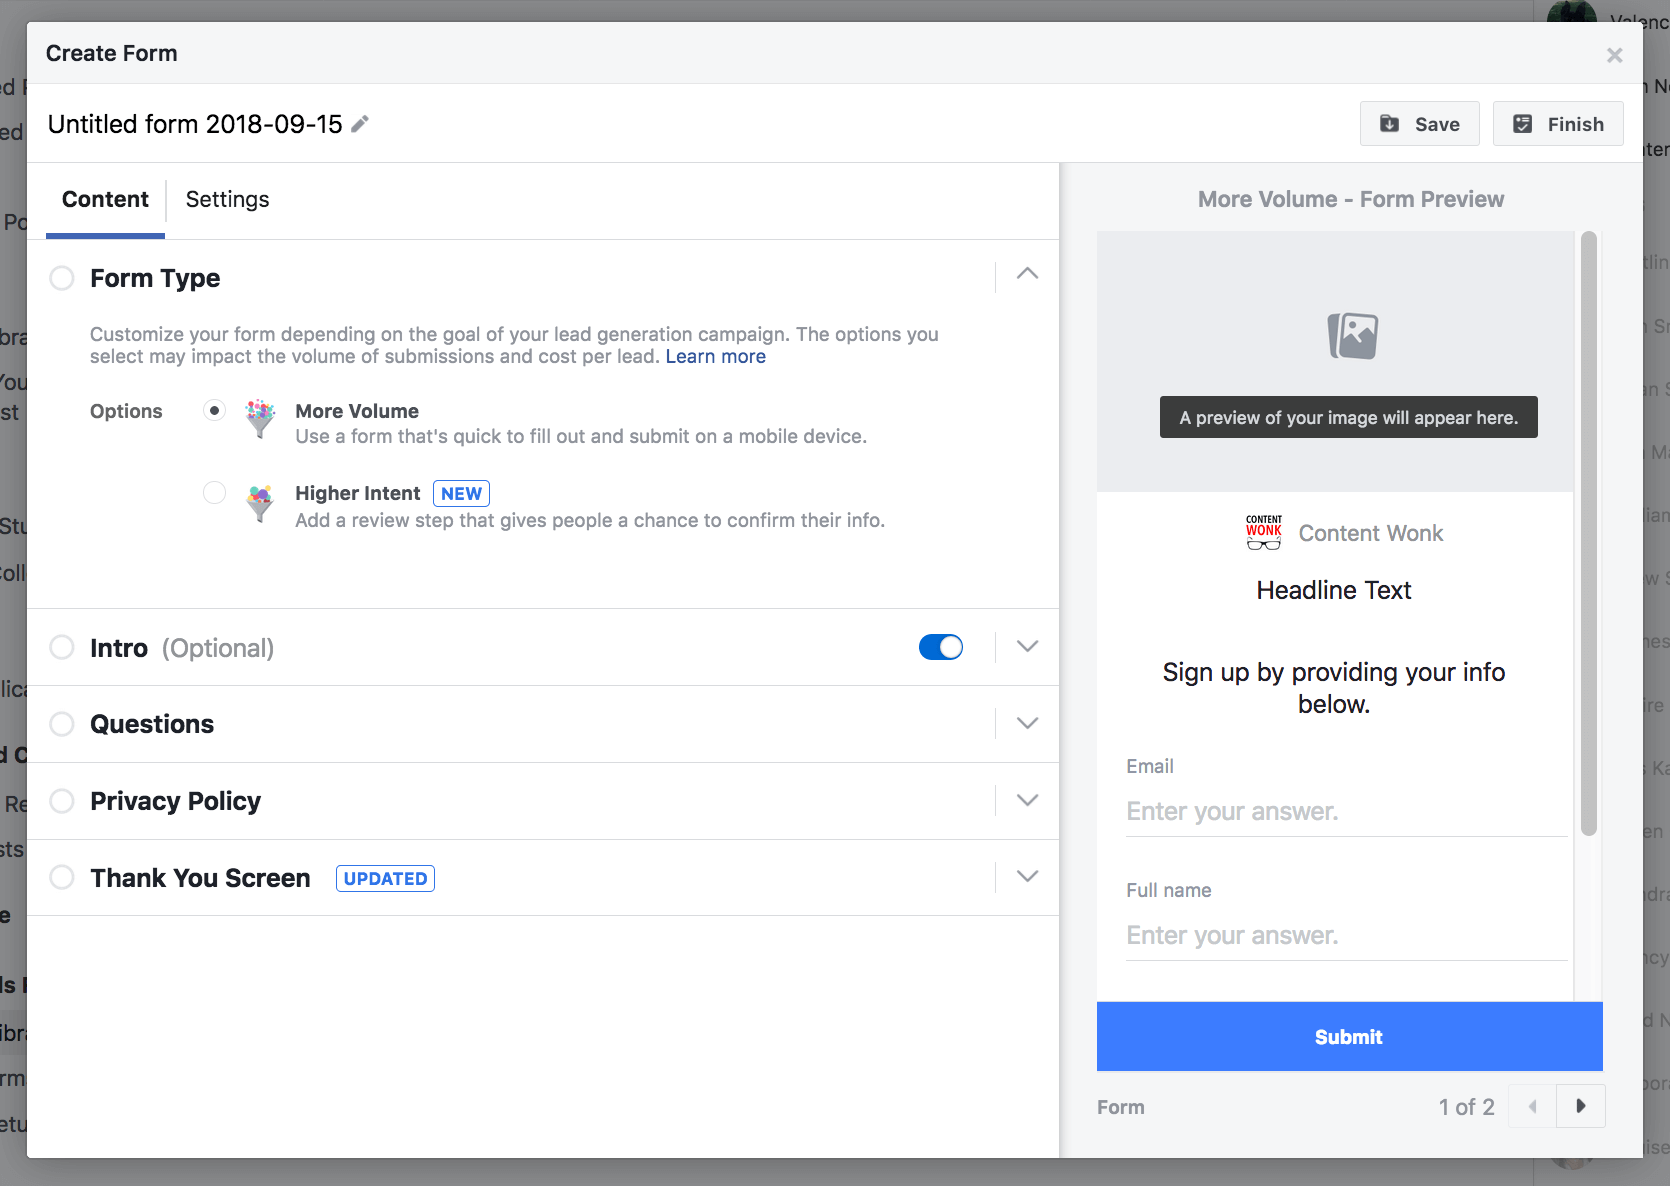The width and height of the screenshot is (1670, 1186).
Task: Click the Higher Intent option label
Action: tap(358, 493)
